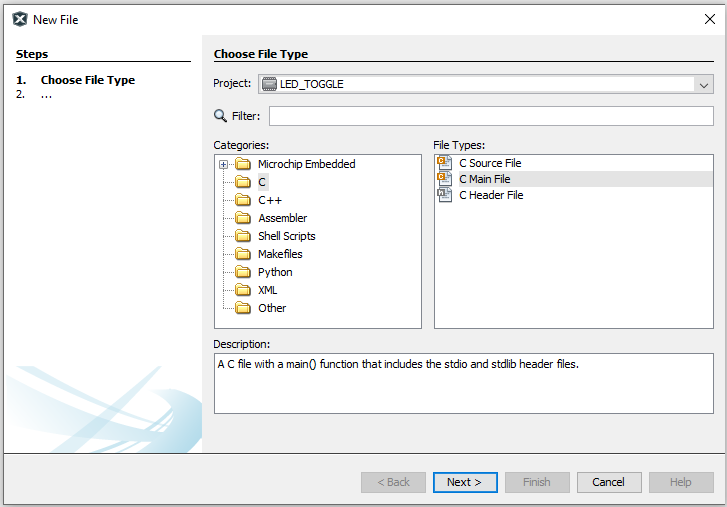
Task: Click the disabled < Back button
Action: coord(393,482)
